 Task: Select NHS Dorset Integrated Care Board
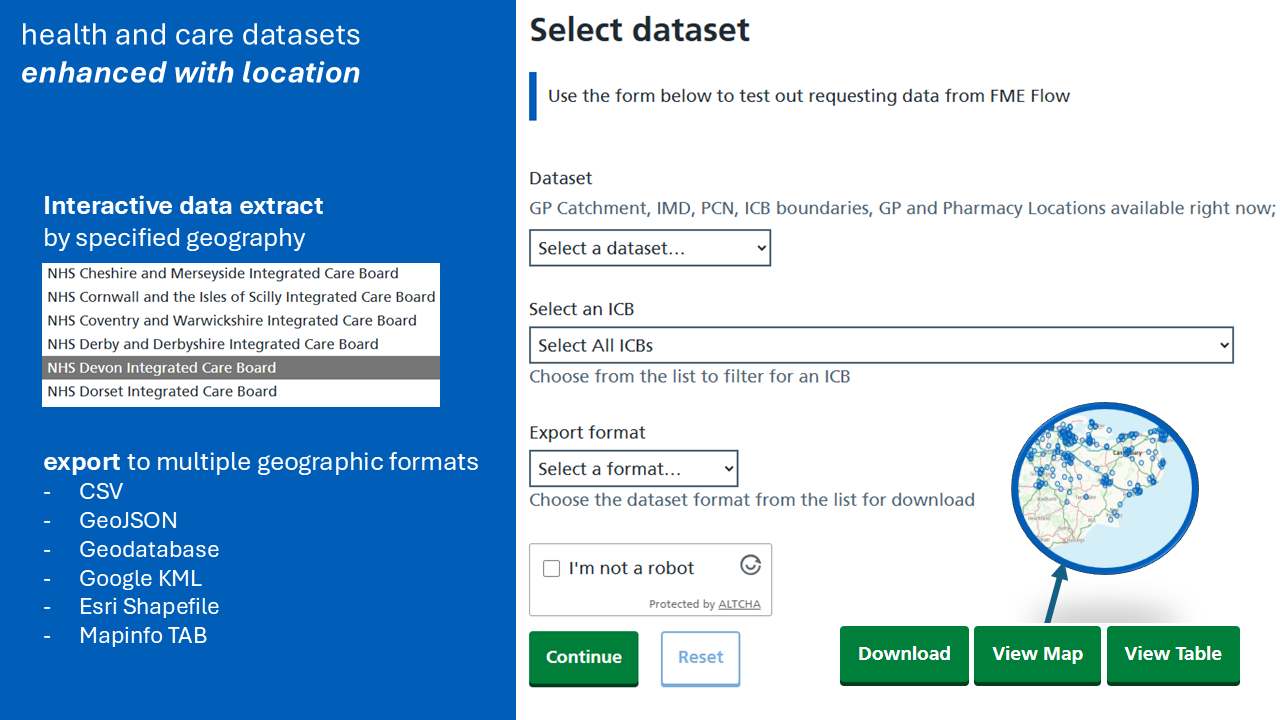[241, 392]
